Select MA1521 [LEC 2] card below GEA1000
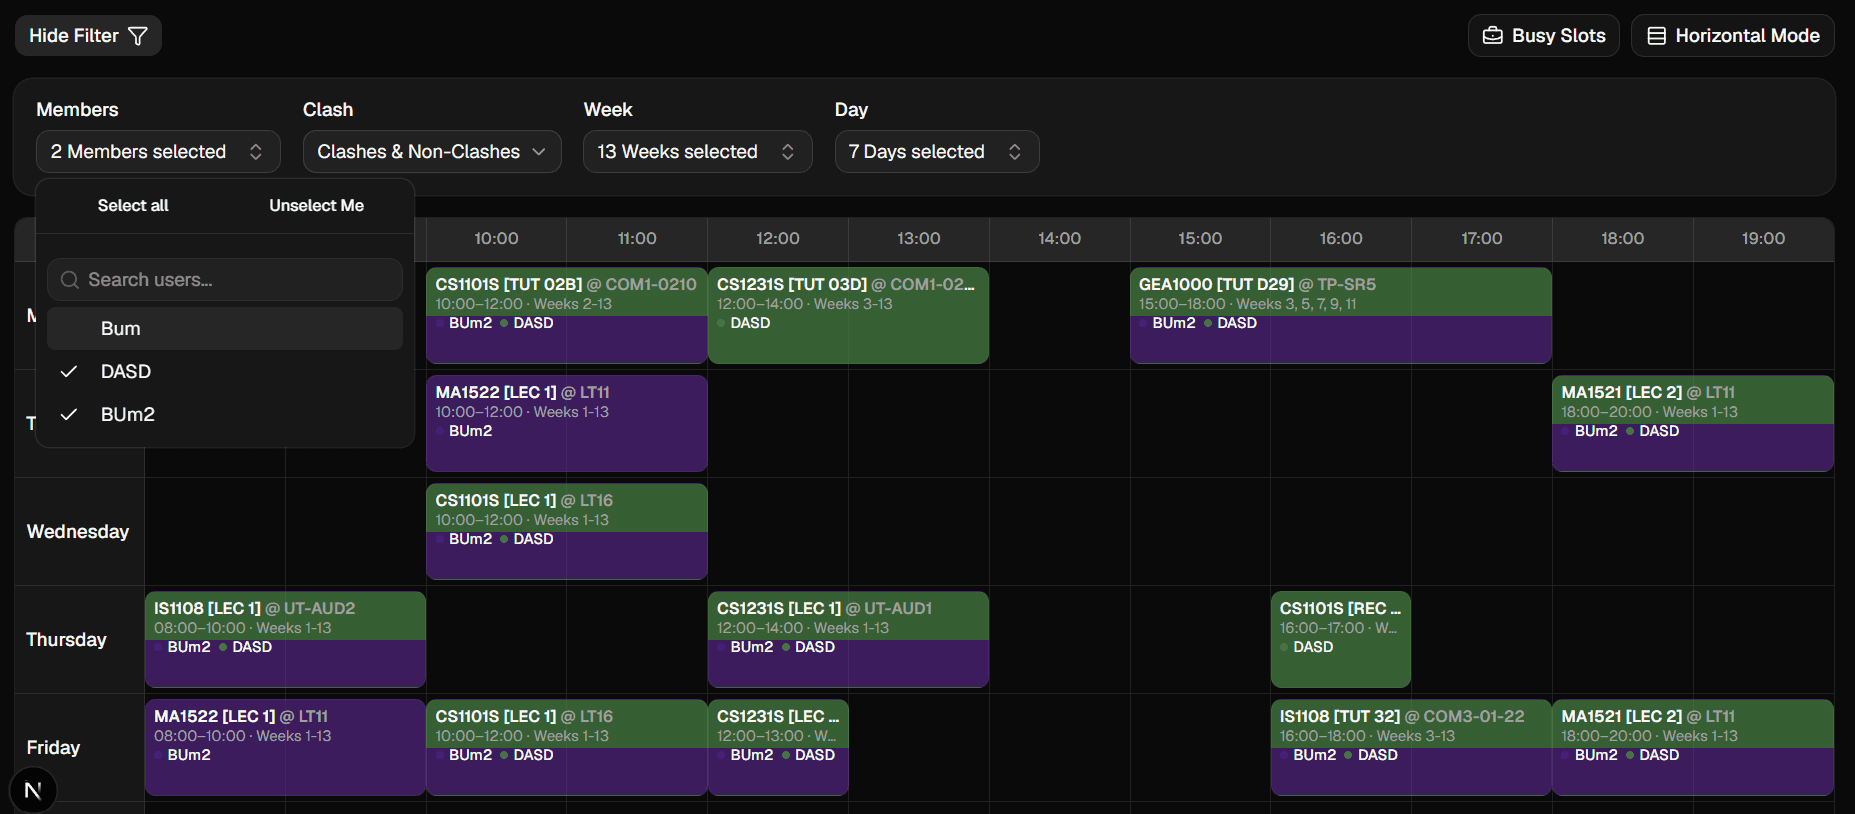This screenshot has height=814, width=1855. [x=1693, y=423]
